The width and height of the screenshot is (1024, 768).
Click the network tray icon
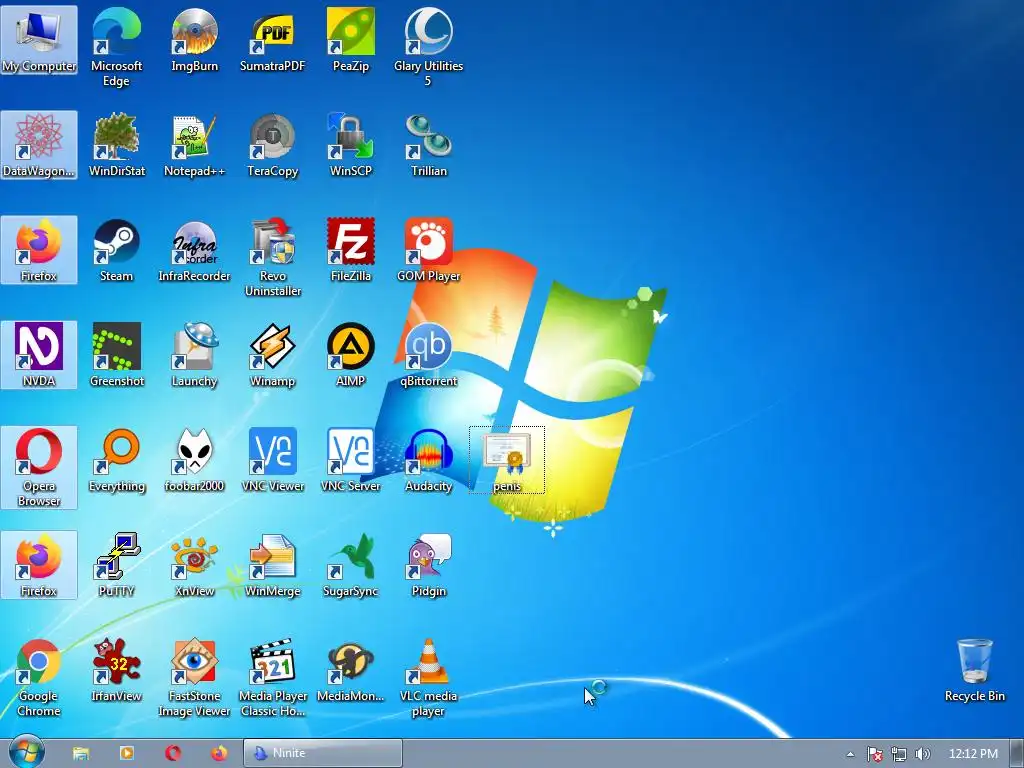[899, 754]
